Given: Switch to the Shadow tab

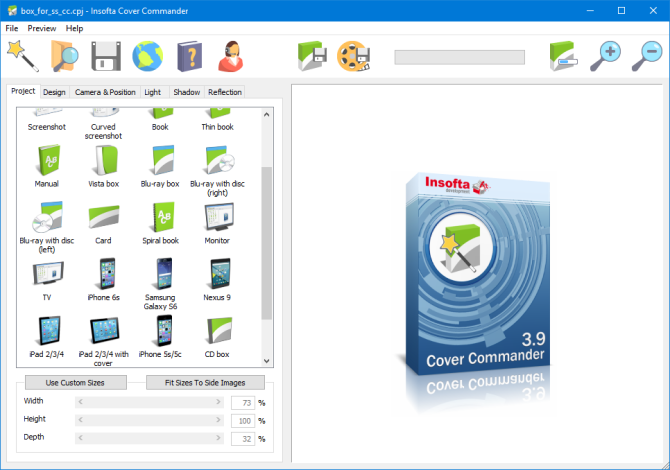Looking at the screenshot, I should click(187, 92).
